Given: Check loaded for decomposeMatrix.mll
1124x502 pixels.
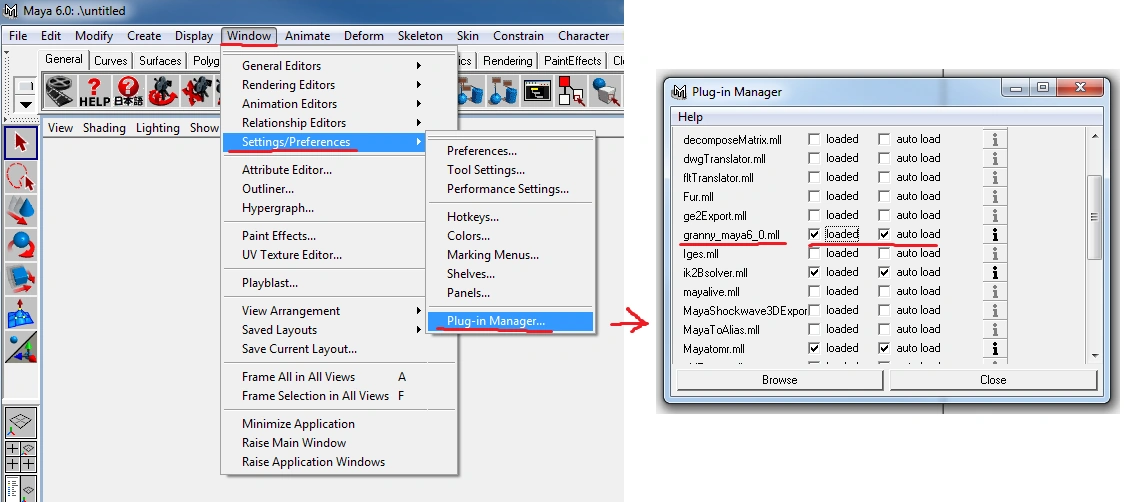Looking at the screenshot, I should 814,139.
